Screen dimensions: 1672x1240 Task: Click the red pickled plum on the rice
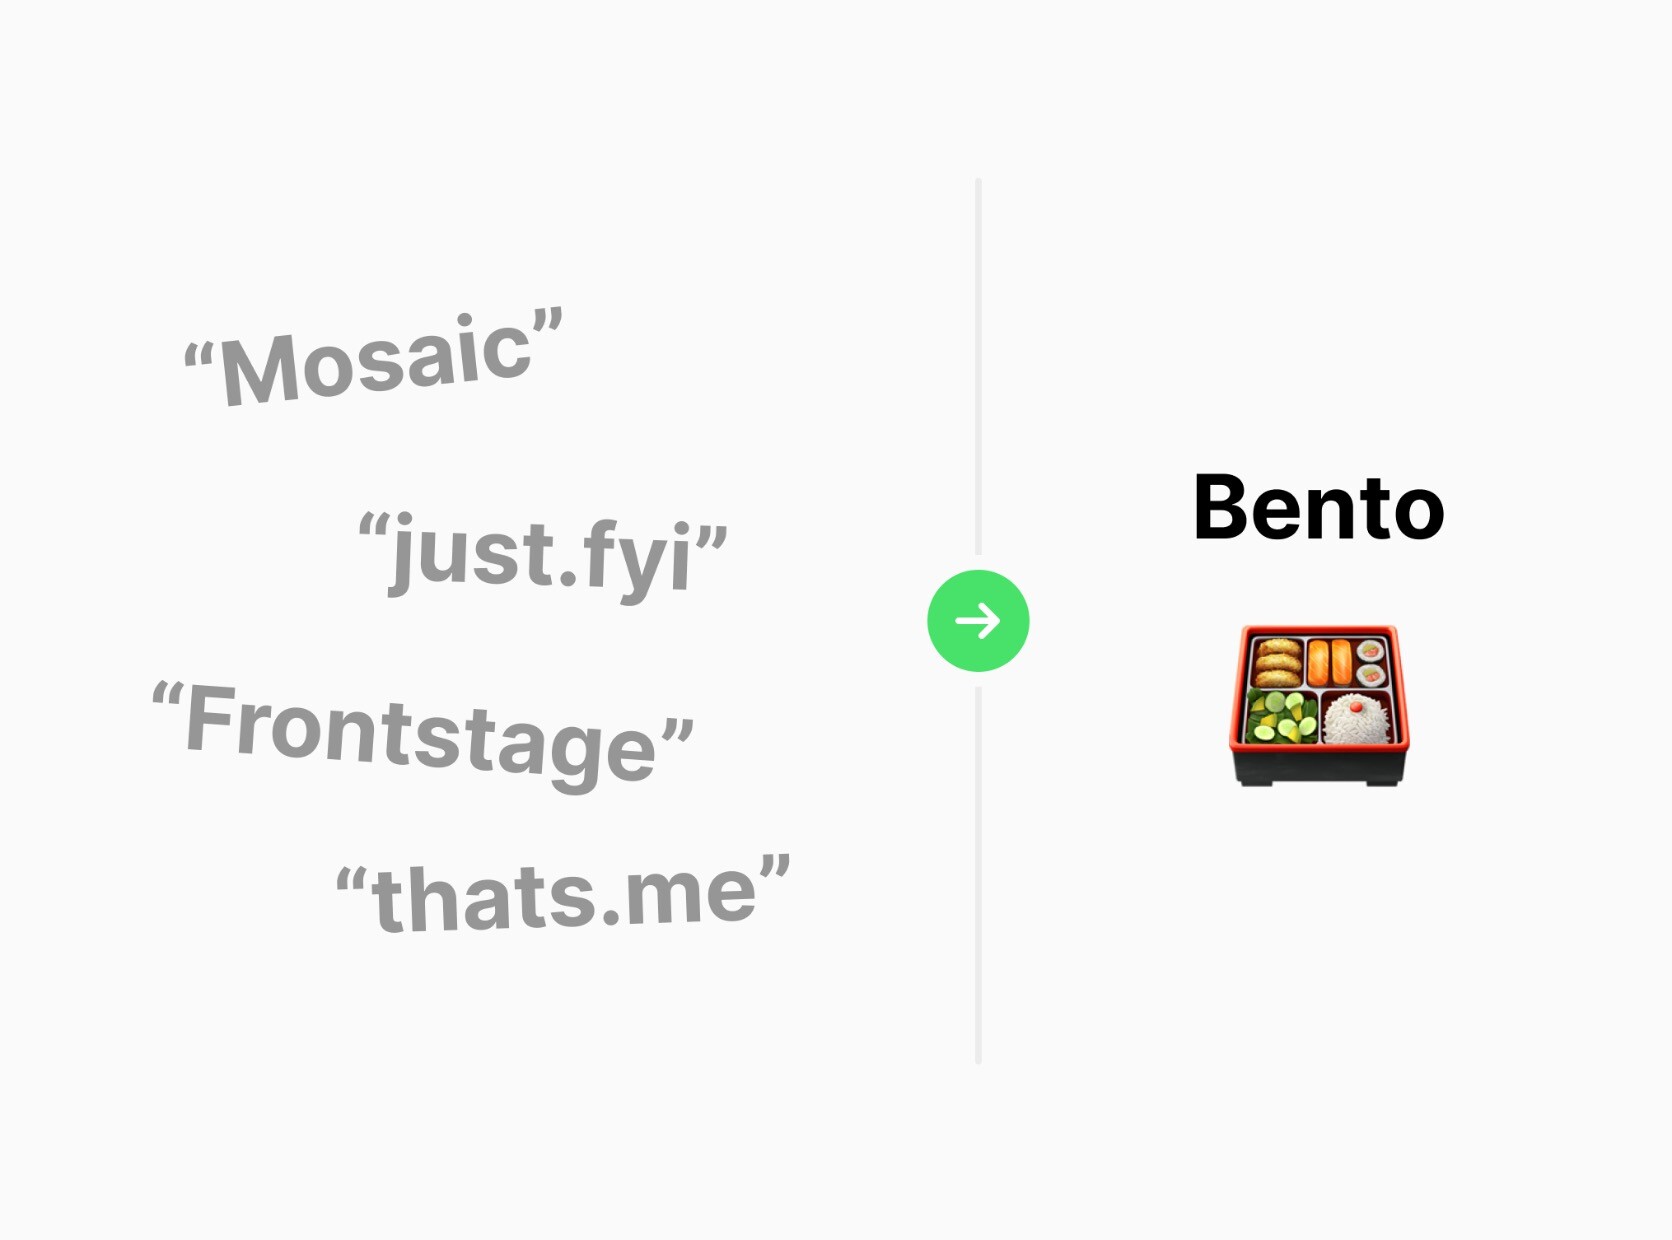coord(1356,706)
